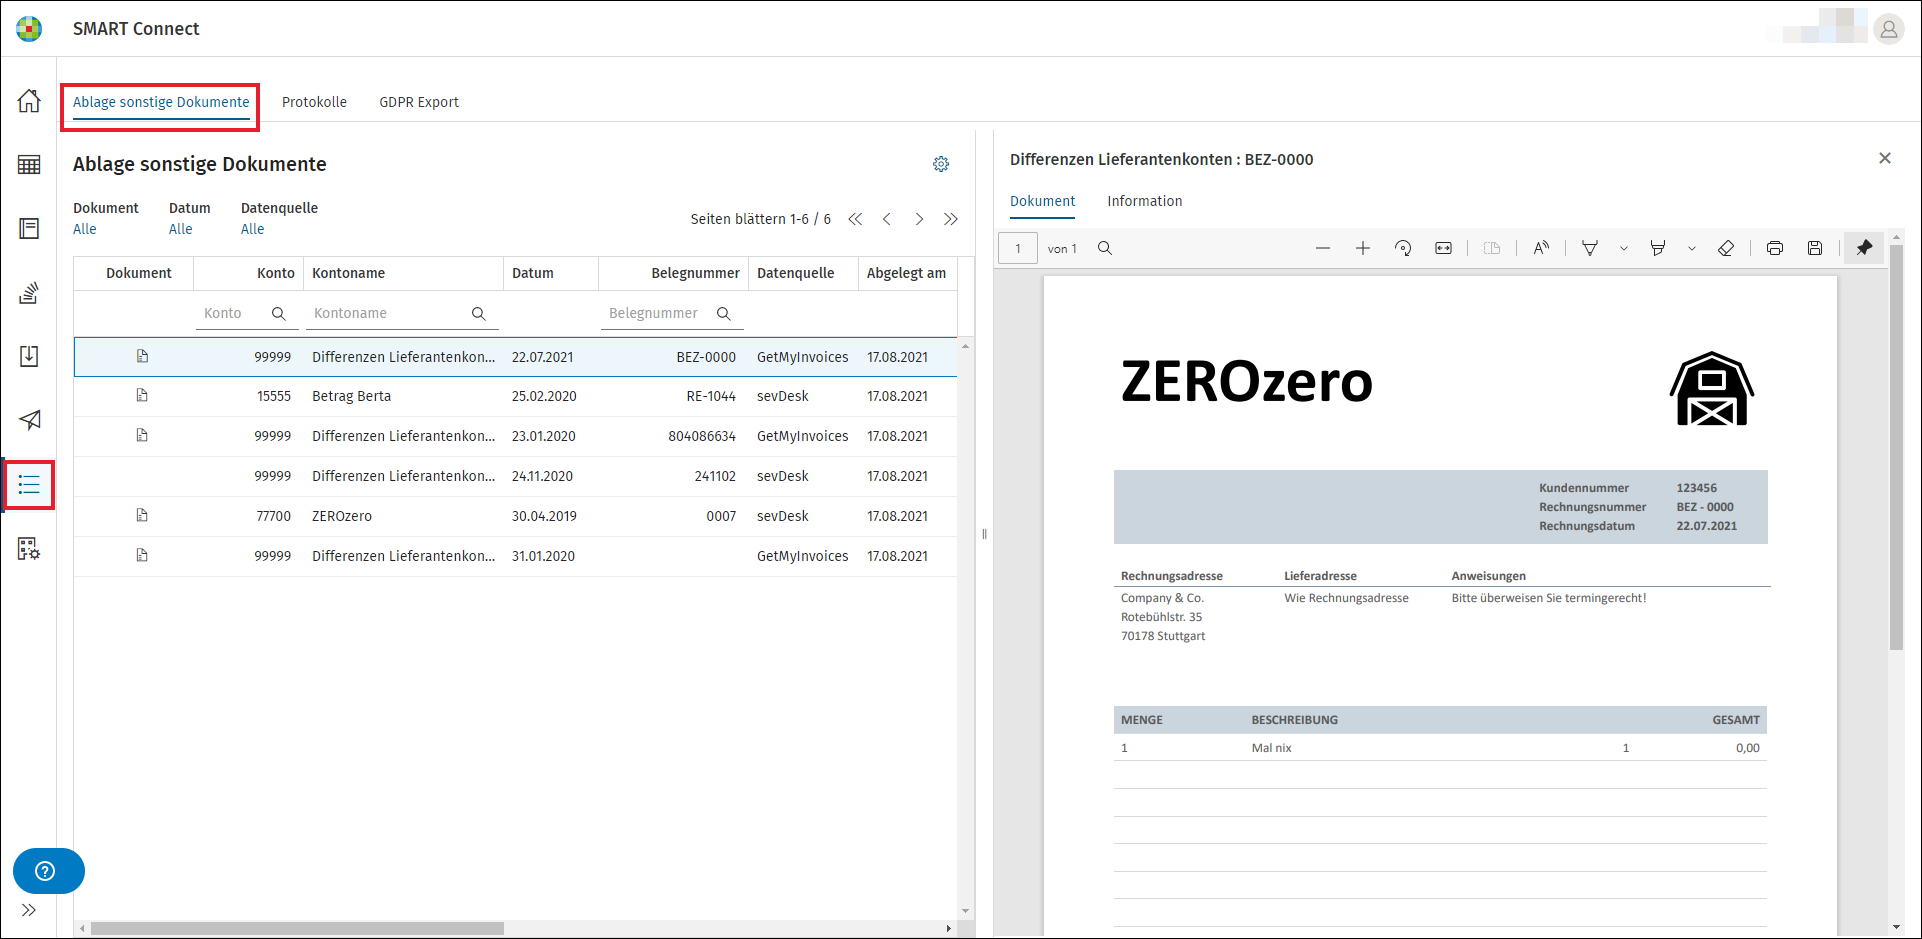The image size is (1922, 939).
Task: Click the Konto search field
Action: pos(246,313)
